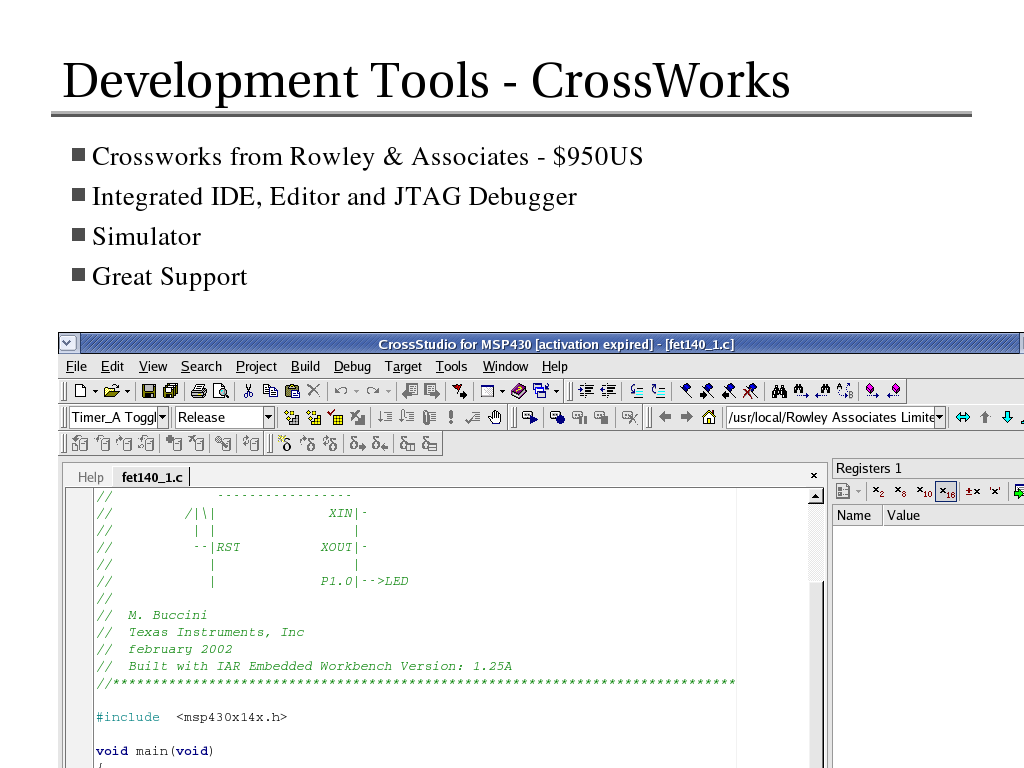Toggle hexadecimal x16 register display
Viewport: 1024px width, 768px height.
(946, 491)
